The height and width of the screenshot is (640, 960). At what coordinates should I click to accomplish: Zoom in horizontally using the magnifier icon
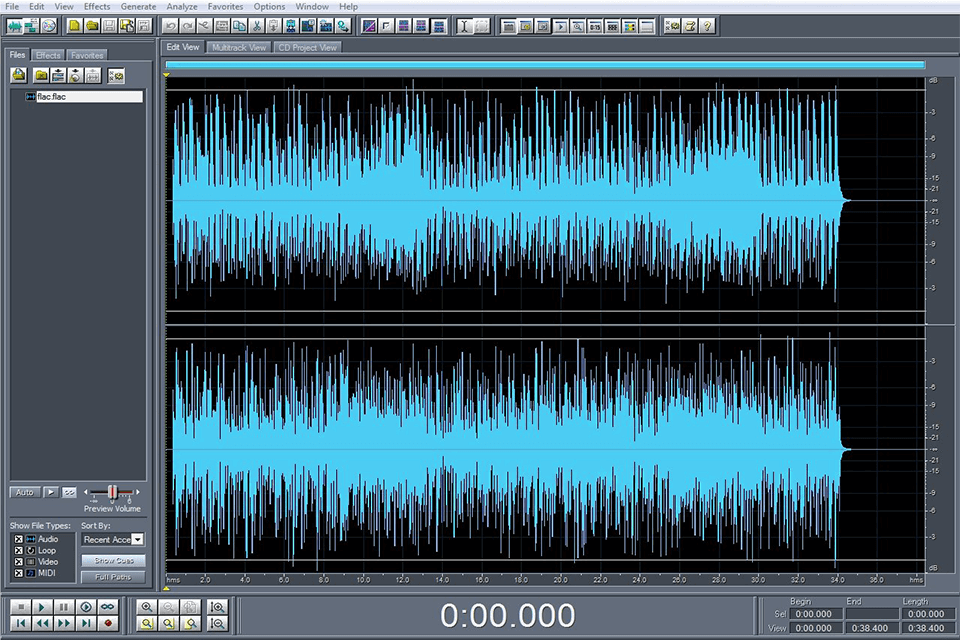147,606
